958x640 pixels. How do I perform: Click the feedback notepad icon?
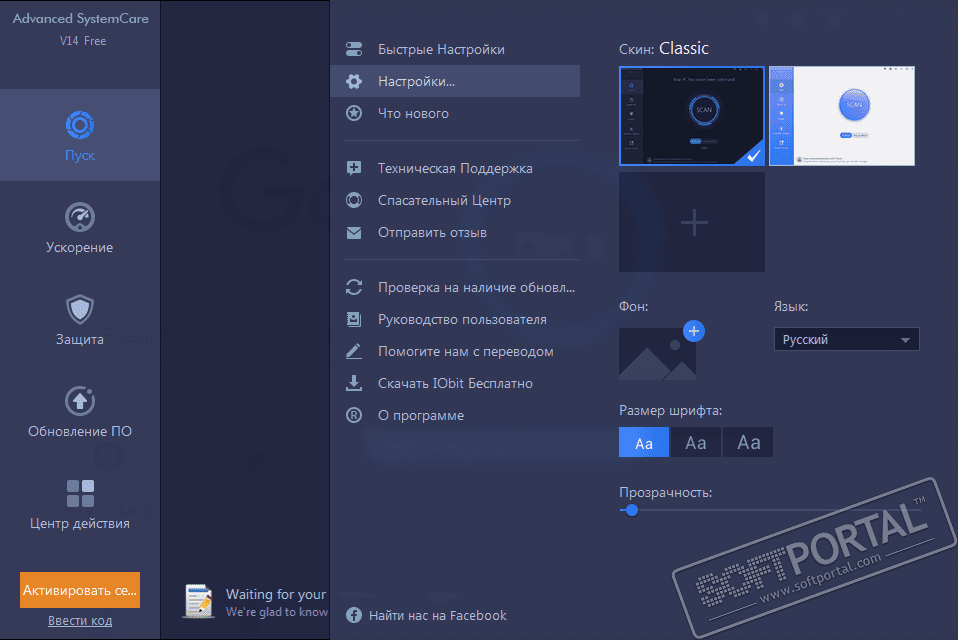click(199, 601)
